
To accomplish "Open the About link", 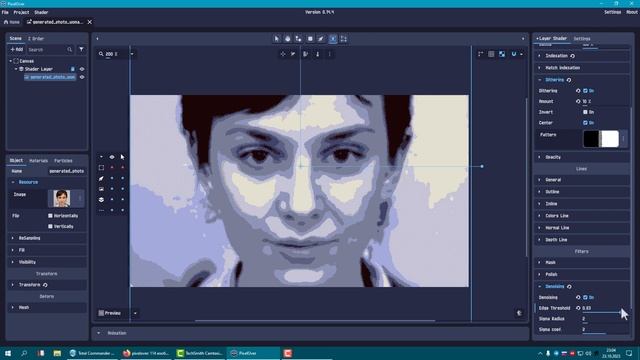I will (x=631, y=12).
